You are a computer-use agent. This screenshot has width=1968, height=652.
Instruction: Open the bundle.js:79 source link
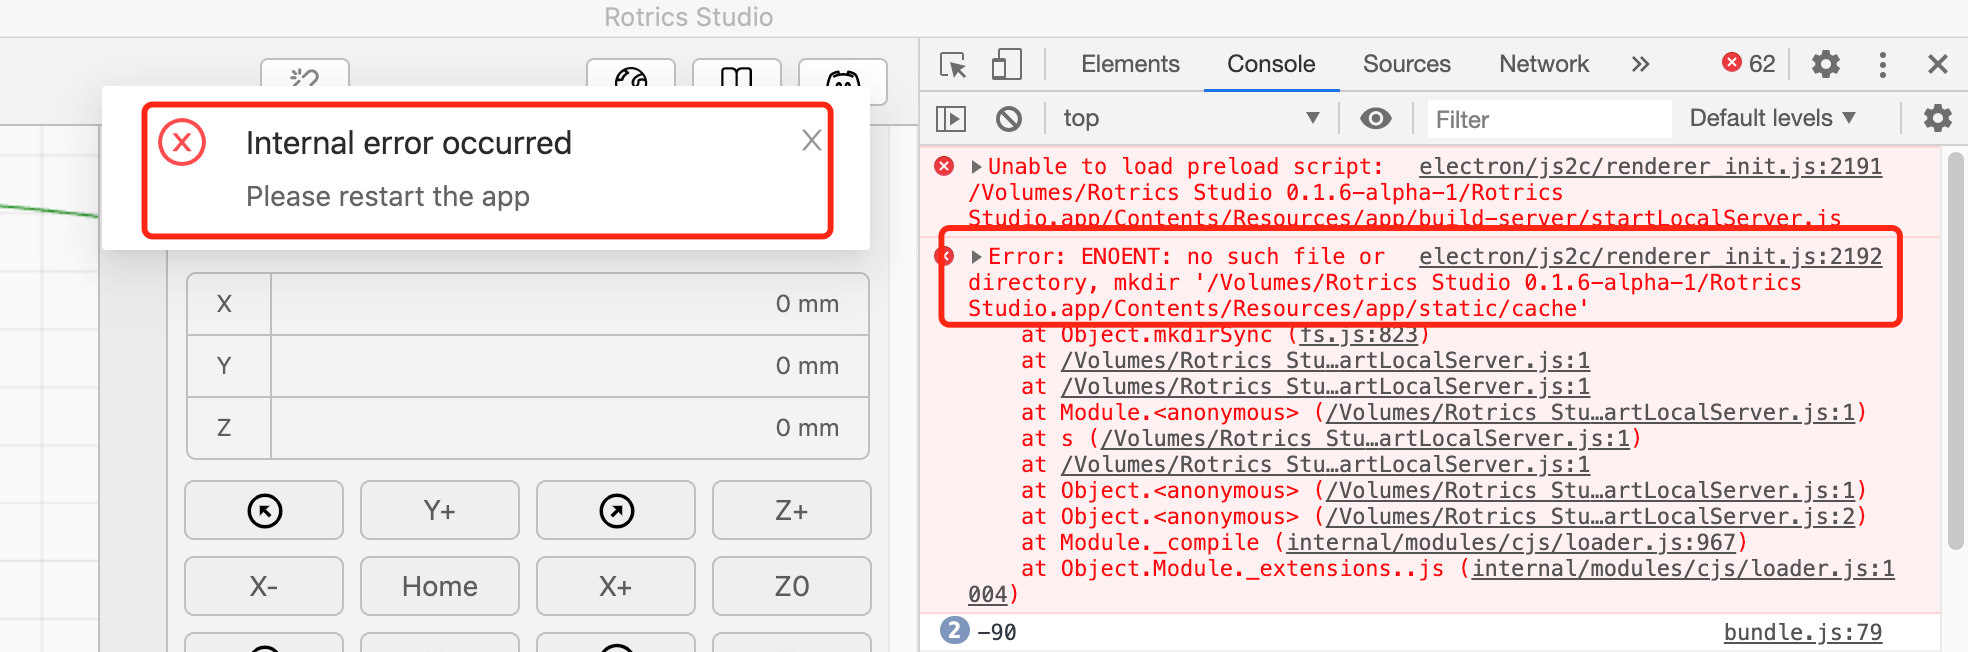tap(1803, 632)
